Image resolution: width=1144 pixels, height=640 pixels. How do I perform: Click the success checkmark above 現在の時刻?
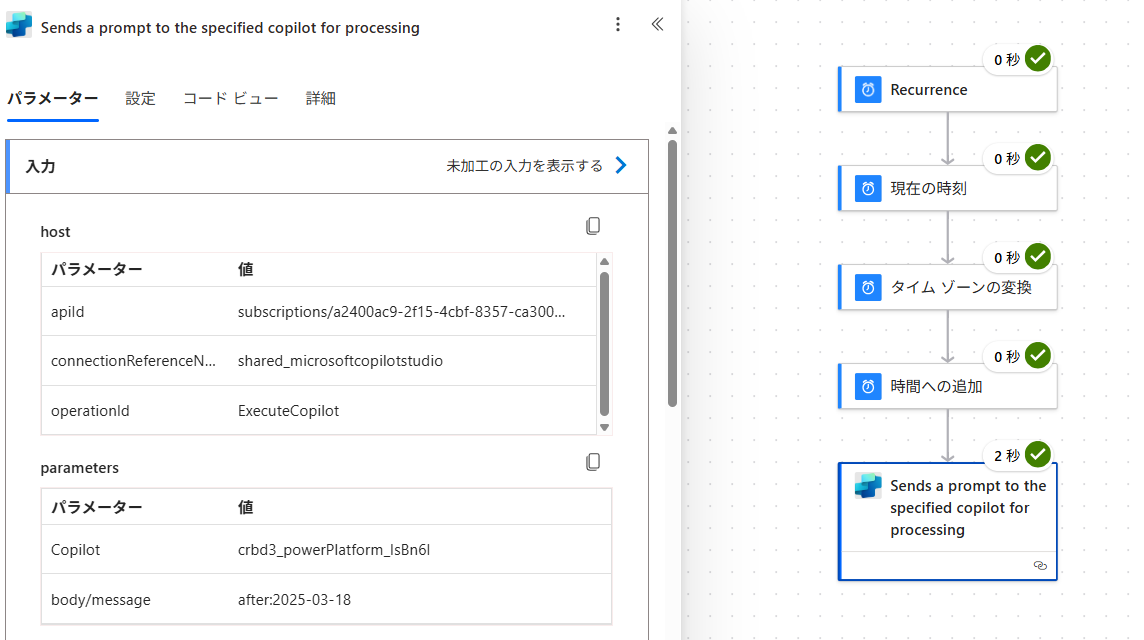(x=1037, y=158)
